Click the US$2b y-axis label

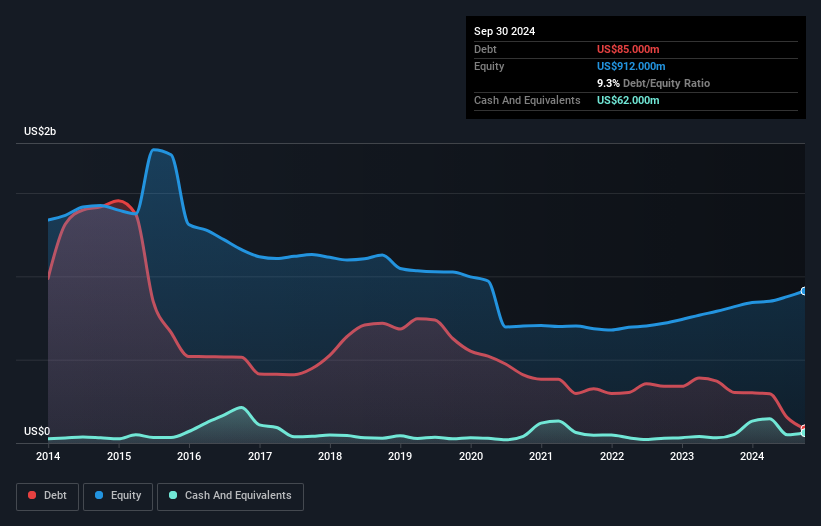click(x=40, y=131)
